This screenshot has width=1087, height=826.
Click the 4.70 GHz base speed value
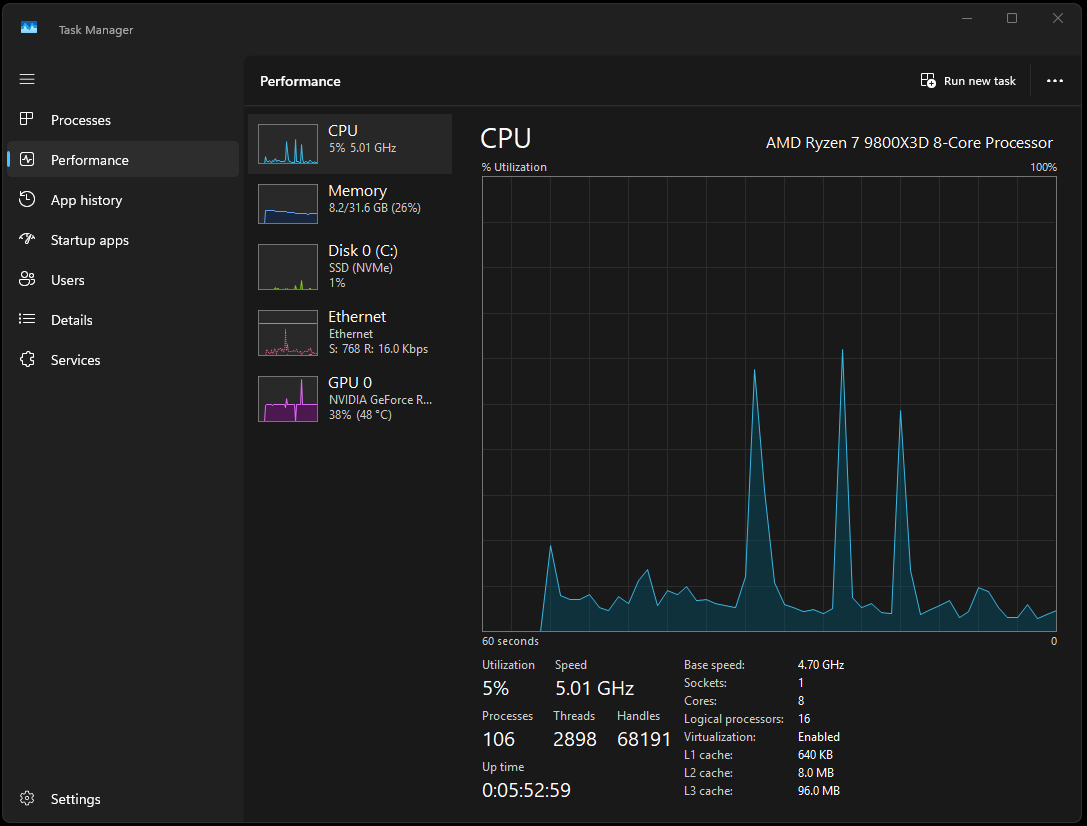[821, 665]
